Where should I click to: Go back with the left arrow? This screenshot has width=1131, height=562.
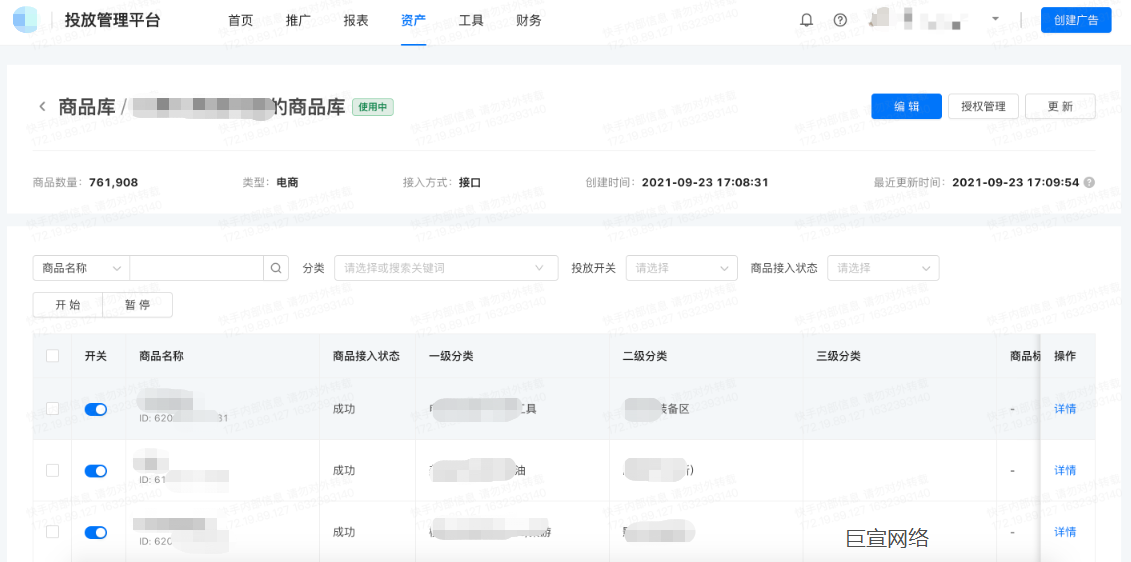click(43, 107)
